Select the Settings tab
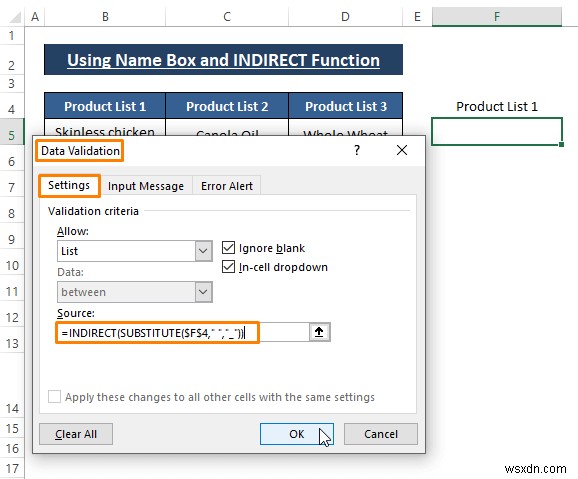 pos(69,185)
